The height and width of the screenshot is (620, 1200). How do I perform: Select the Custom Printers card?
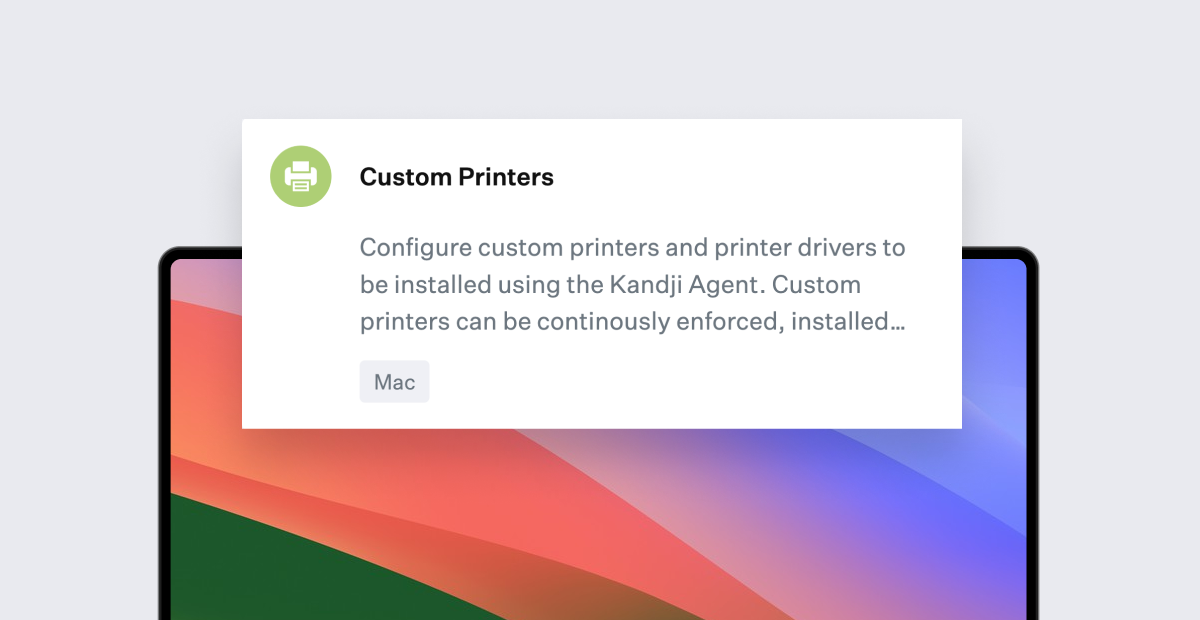point(601,272)
